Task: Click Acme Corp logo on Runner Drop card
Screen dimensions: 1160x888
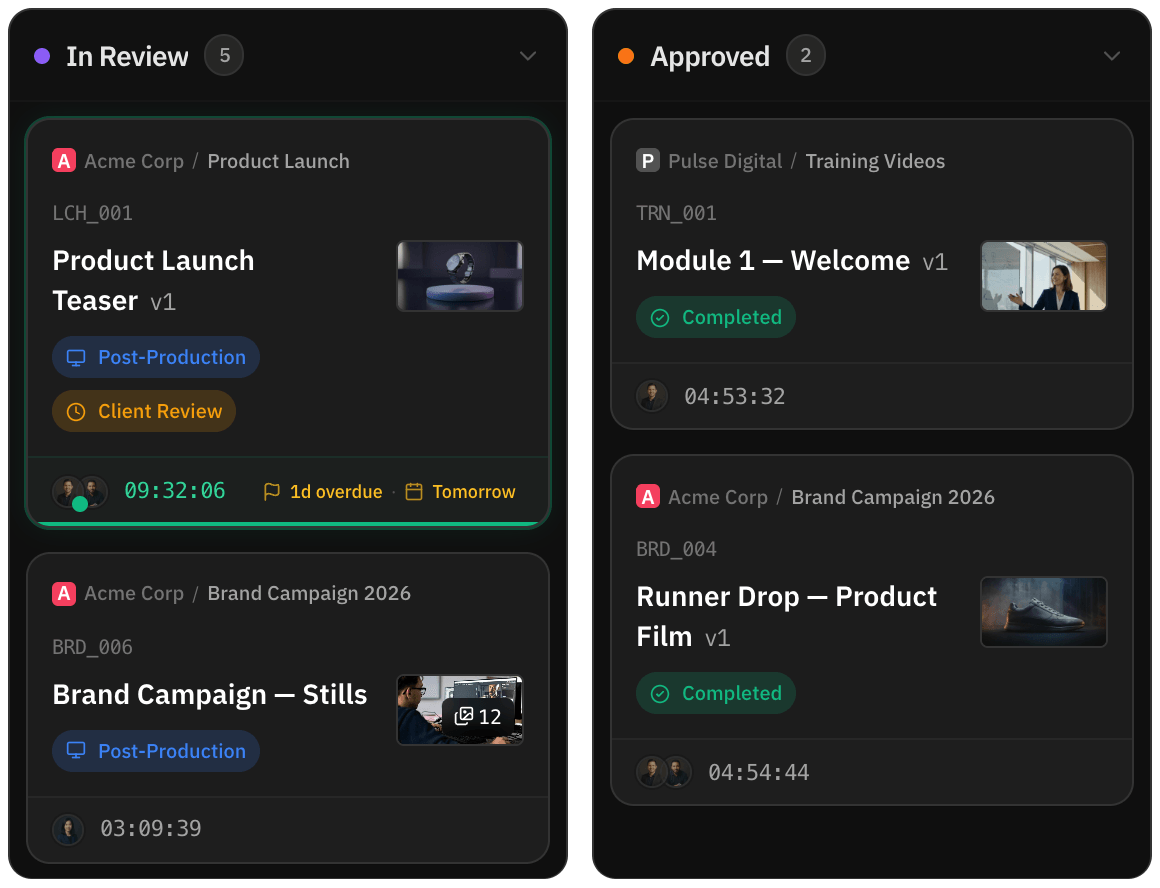Action: pyautogui.click(x=648, y=497)
